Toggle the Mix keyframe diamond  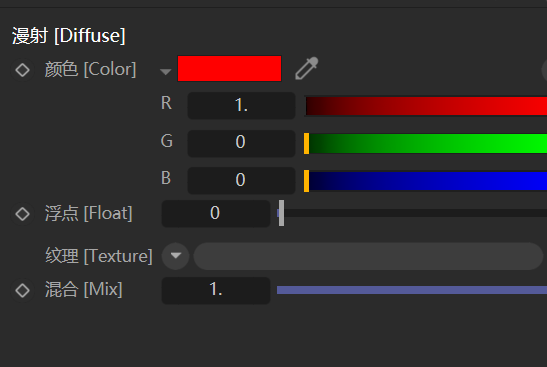23,290
